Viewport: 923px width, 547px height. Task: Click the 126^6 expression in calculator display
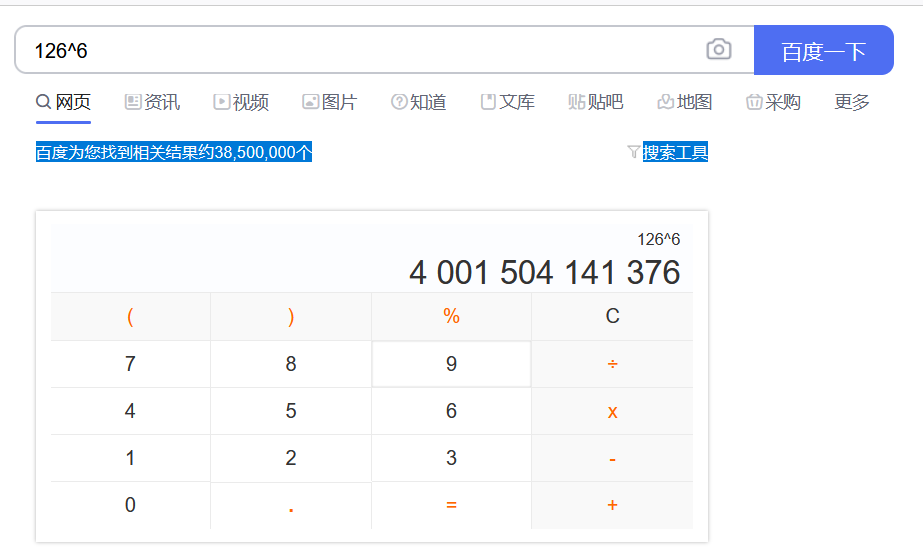click(658, 239)
